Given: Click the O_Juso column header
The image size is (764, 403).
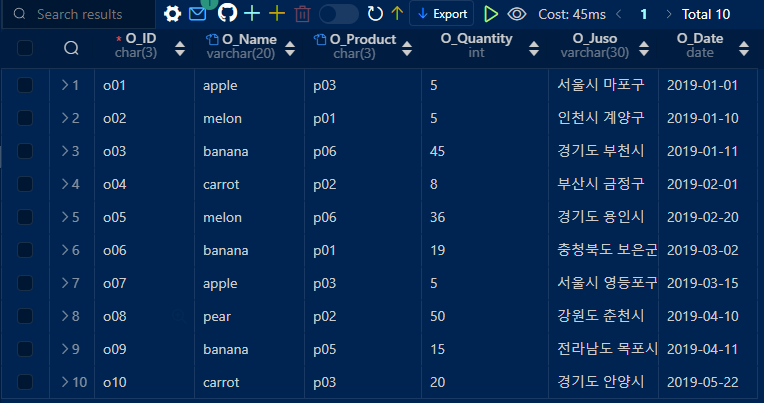Looking at the screenshot, I should 595,38.
